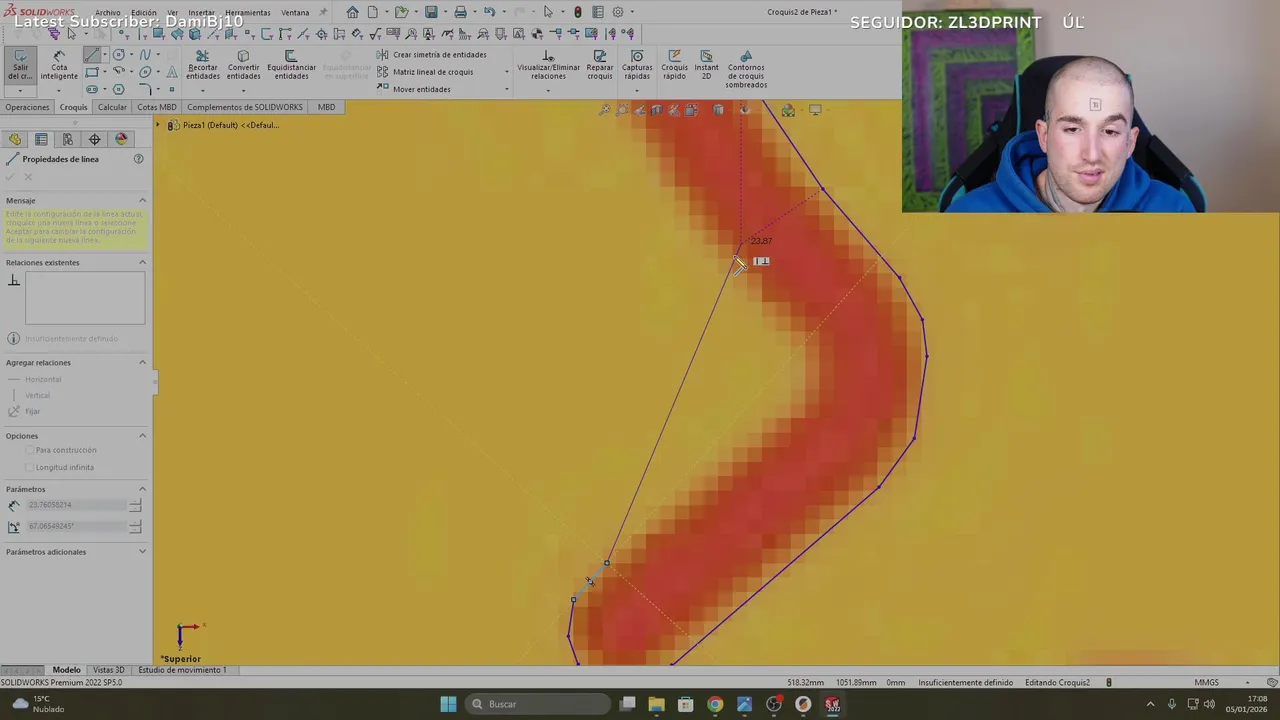This screenshot has height=720, width=1280.
Task: Toggle Instant 2D
Action: pos(706,66)
